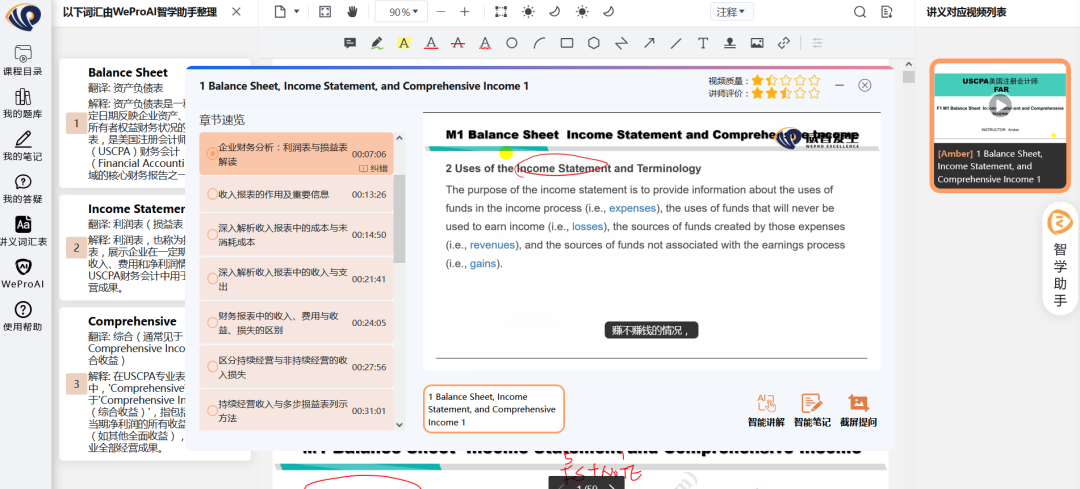The height and width of the screenshot is (489, 1080).
Task: Click the 纠错 link on first chapter
Action: [x=373, y=169]
